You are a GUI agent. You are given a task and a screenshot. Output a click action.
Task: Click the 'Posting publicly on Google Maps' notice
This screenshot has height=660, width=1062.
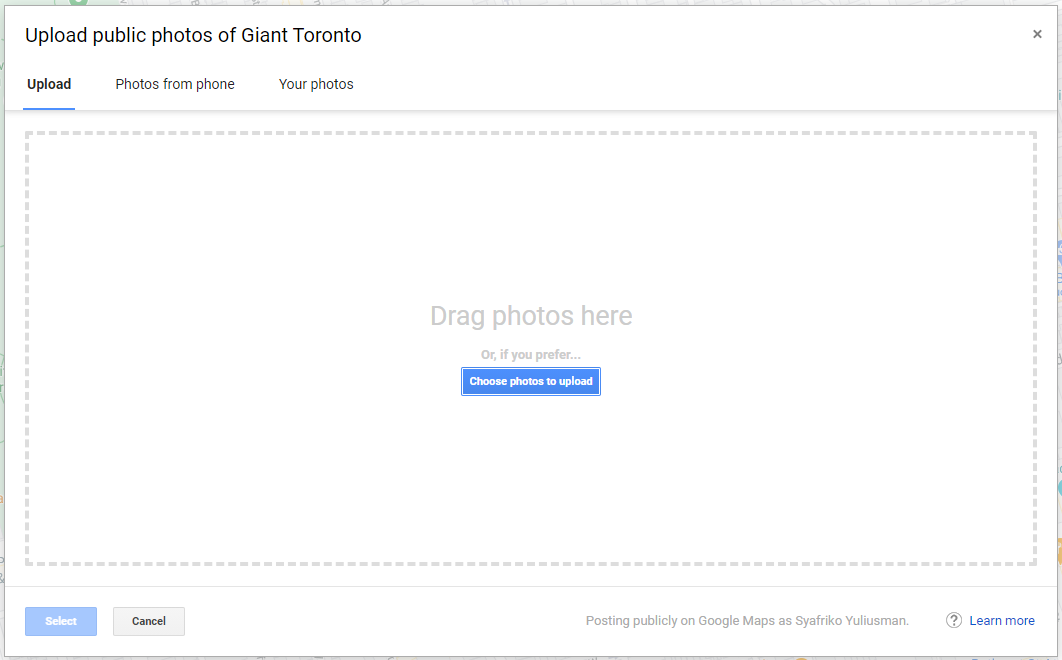click(x=747, y=621)
